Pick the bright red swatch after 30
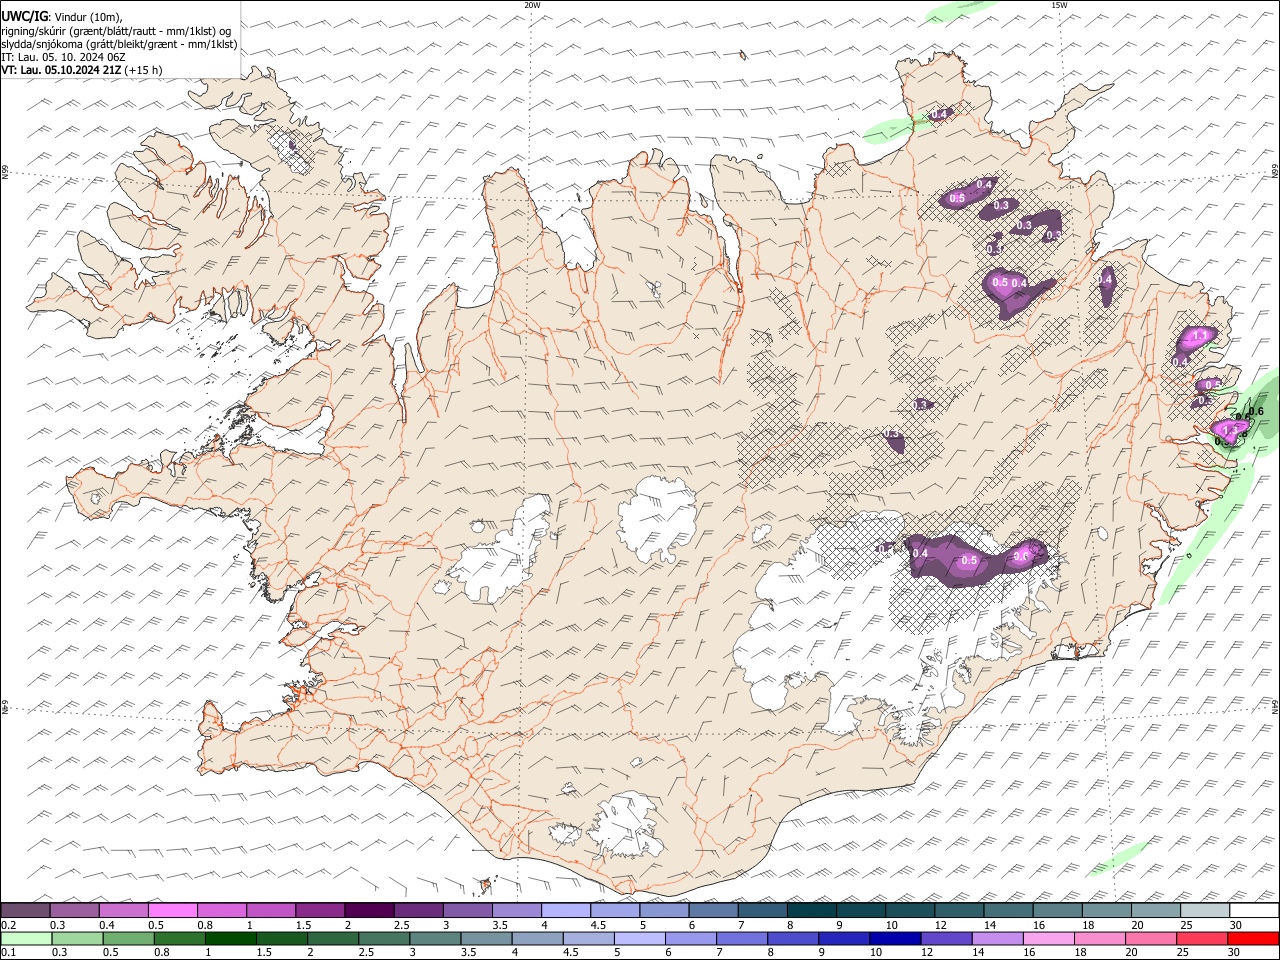 click(x=1252, y=938)
